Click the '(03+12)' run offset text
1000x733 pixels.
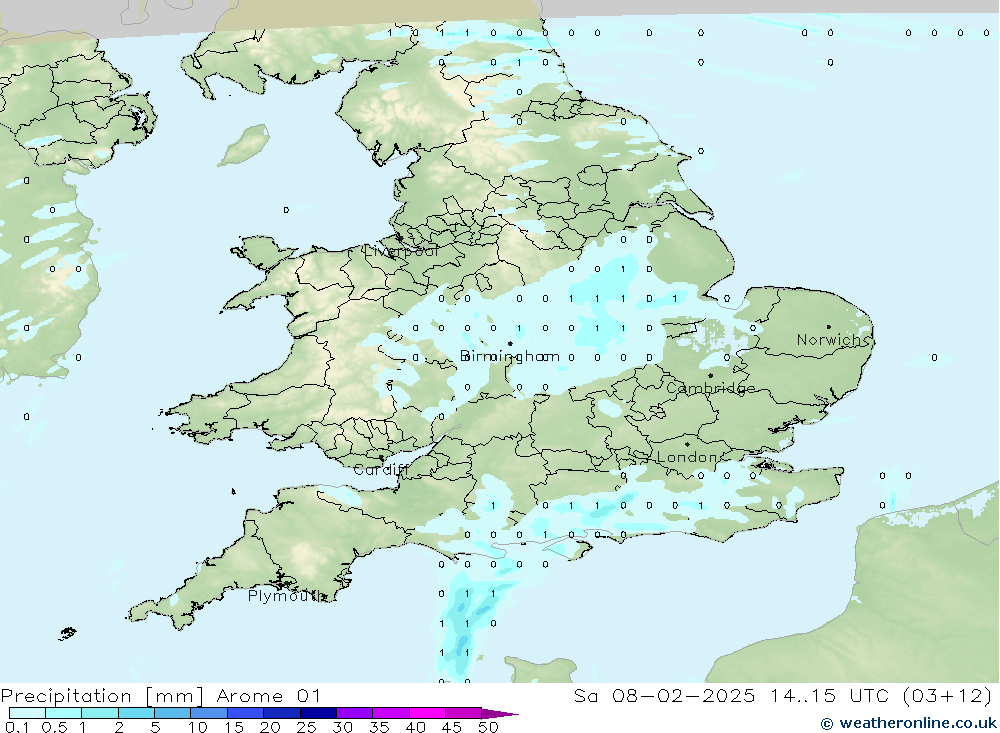coord(948,695)
